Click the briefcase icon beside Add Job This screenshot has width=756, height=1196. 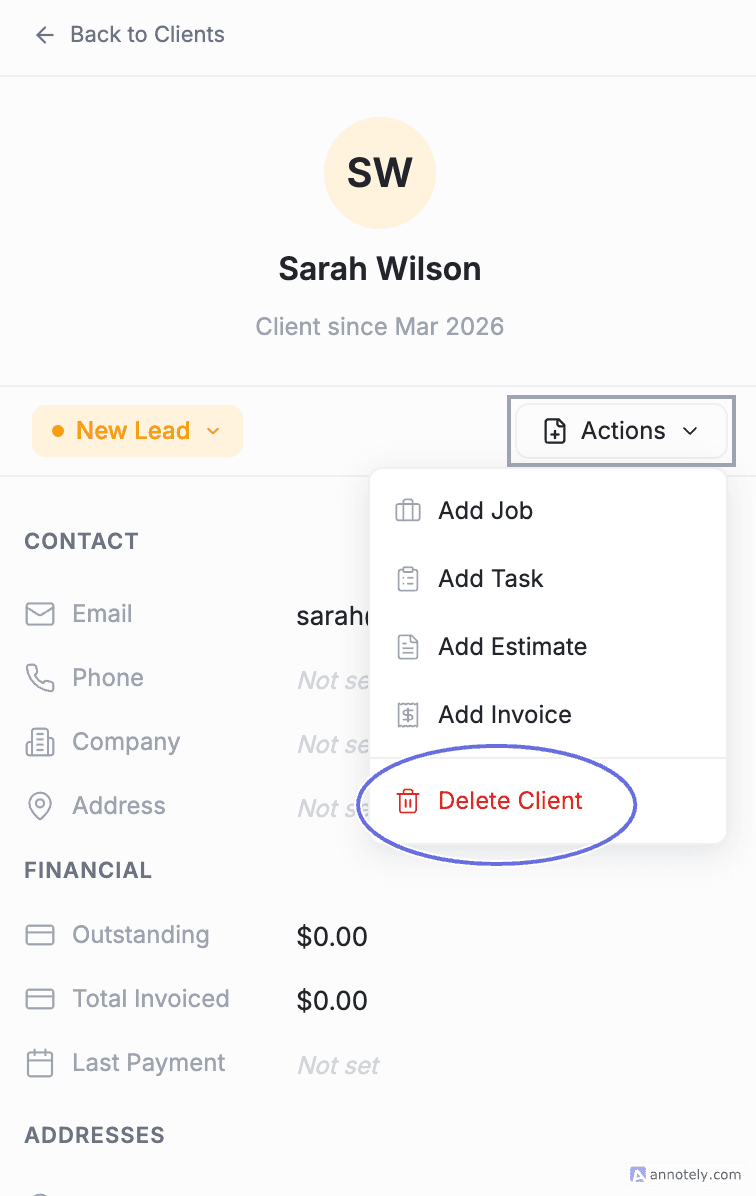tap(408, 510)
